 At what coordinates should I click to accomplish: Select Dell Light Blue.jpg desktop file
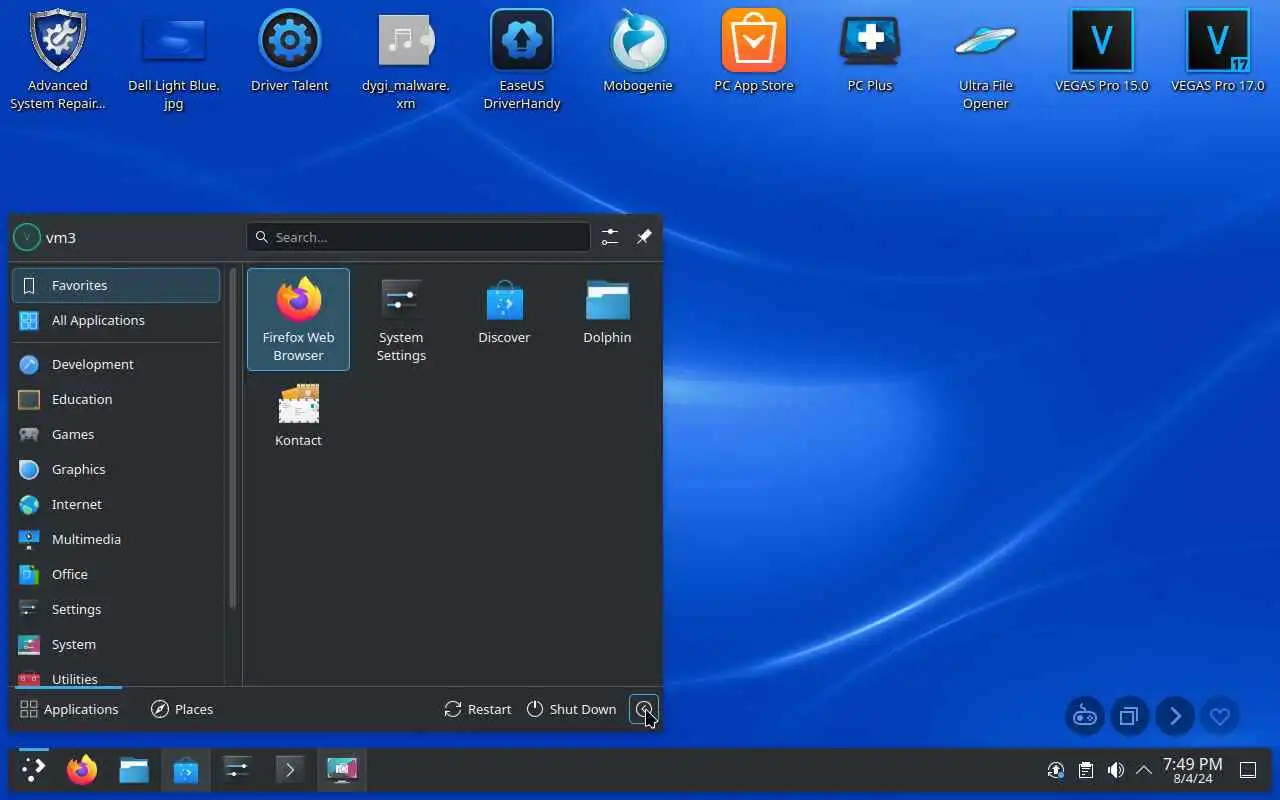[x=174, y=59]
